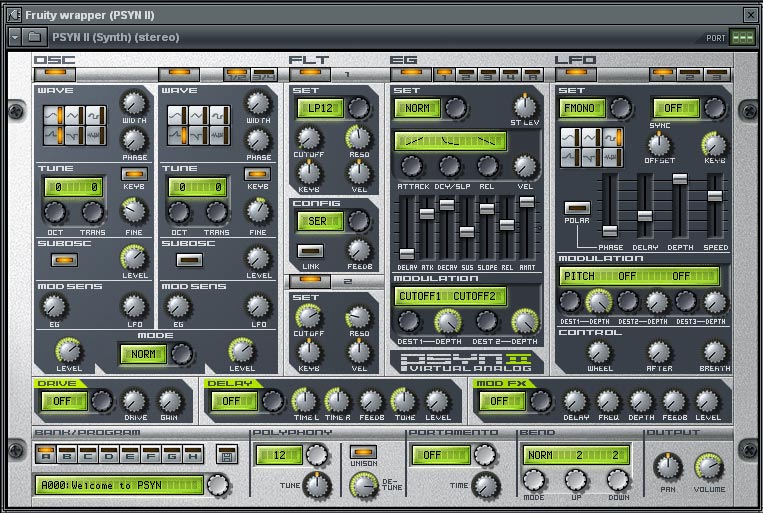Open the preset folder icon in the header
This screenshot has width=763, height=513.
tap(35, 37)
